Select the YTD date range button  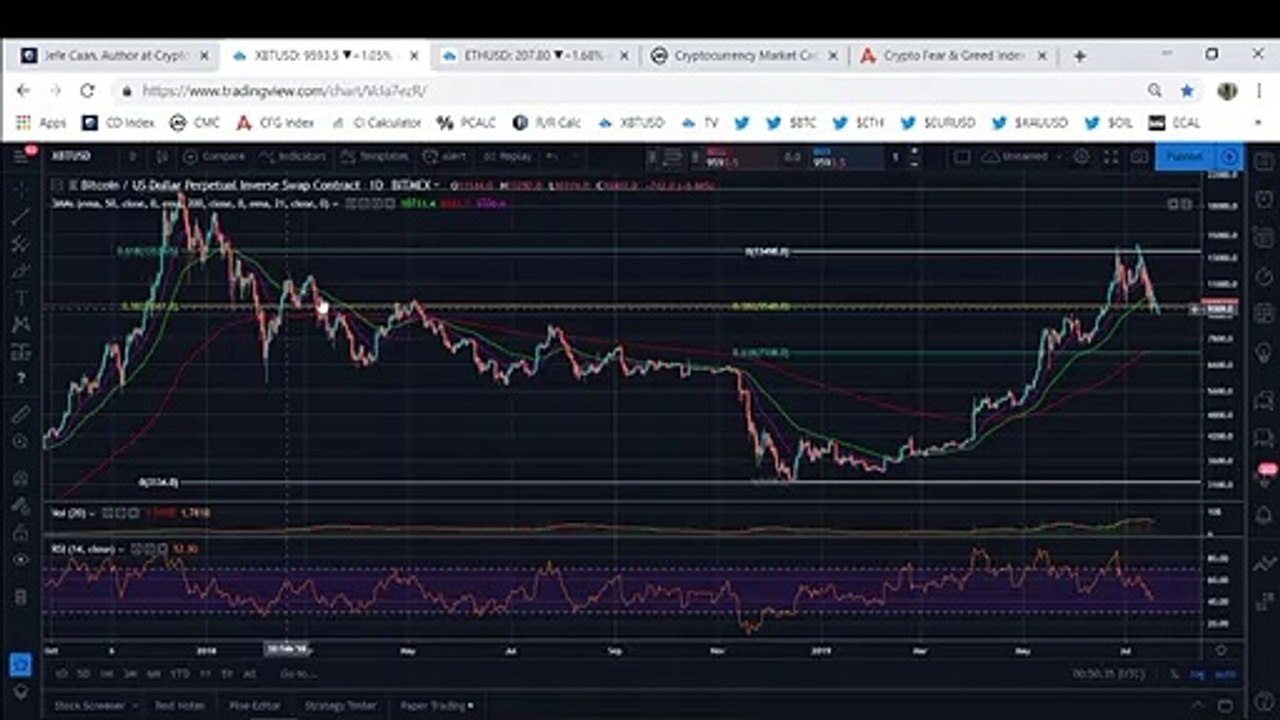click(181, 675)
